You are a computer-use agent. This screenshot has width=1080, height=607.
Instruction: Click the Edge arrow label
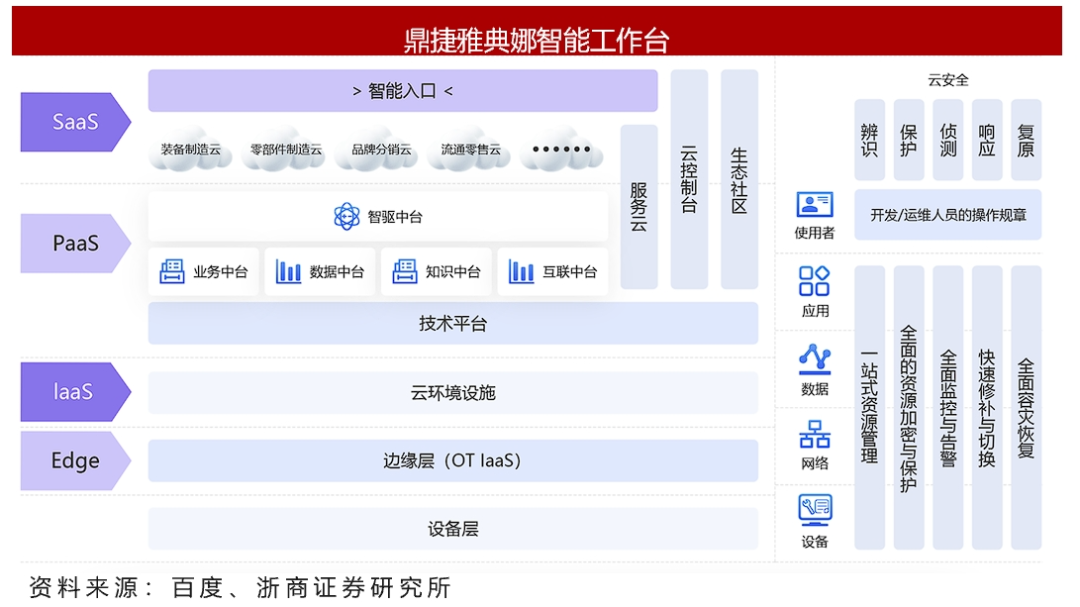click(76, 460)
